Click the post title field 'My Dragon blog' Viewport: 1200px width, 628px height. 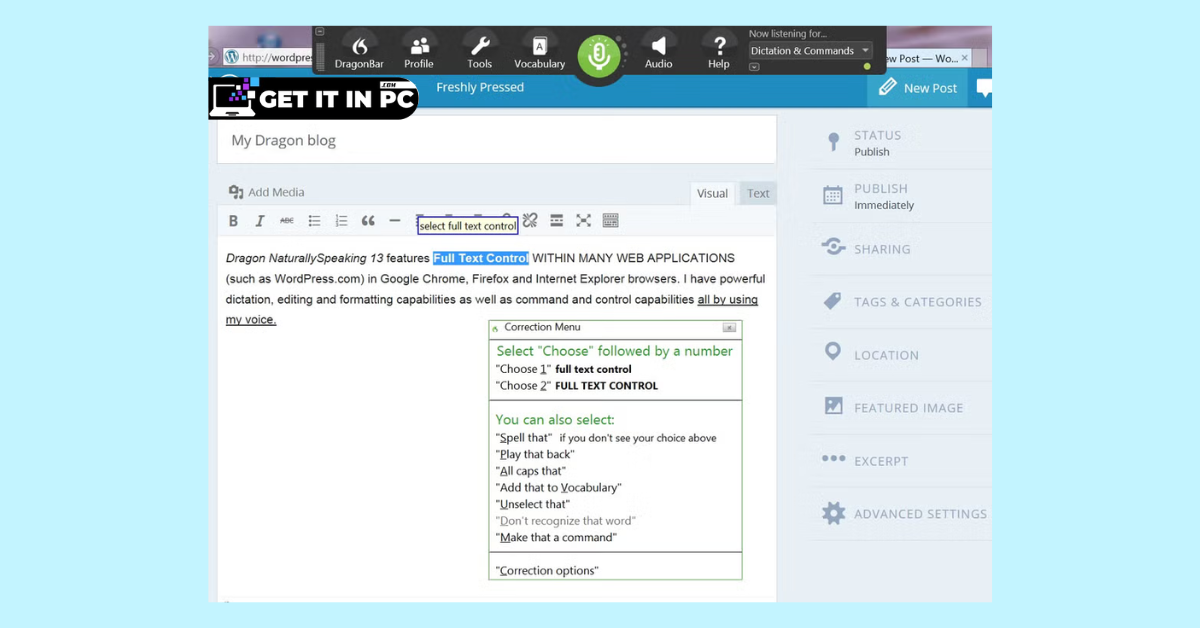(x=497, y=140)
